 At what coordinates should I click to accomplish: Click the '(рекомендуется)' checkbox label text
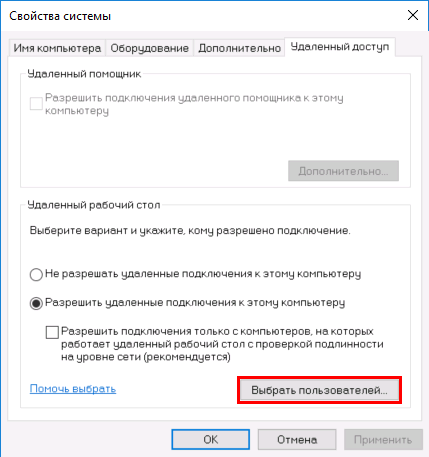[188, 357]
